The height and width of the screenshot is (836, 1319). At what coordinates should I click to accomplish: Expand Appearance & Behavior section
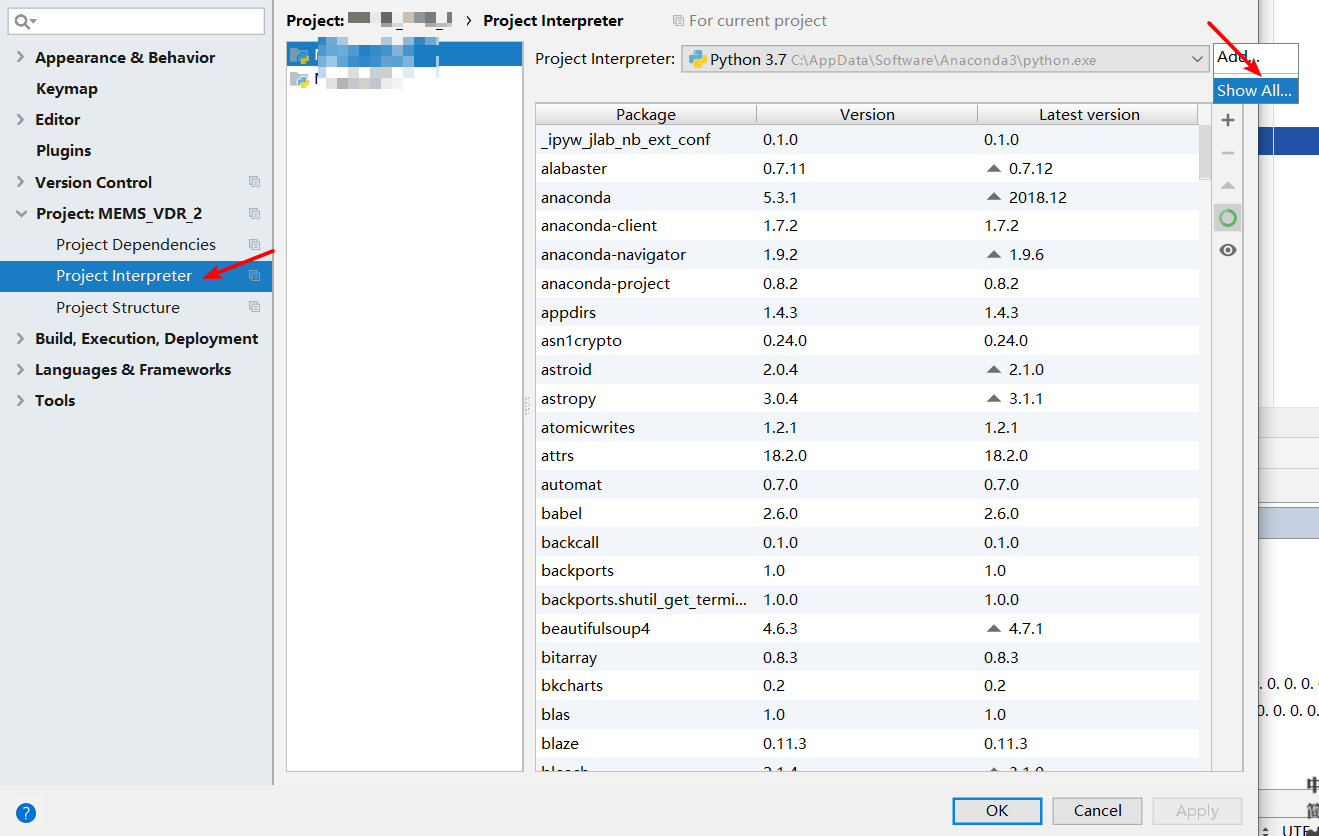click(20, 57)
